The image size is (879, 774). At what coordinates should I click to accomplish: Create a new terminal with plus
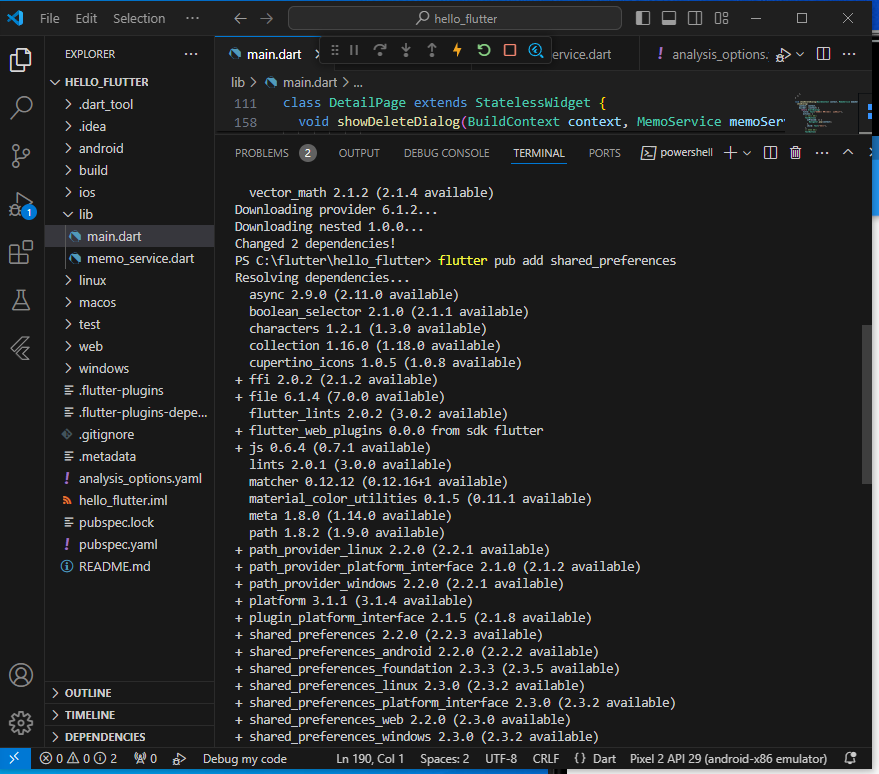[730, 152]
